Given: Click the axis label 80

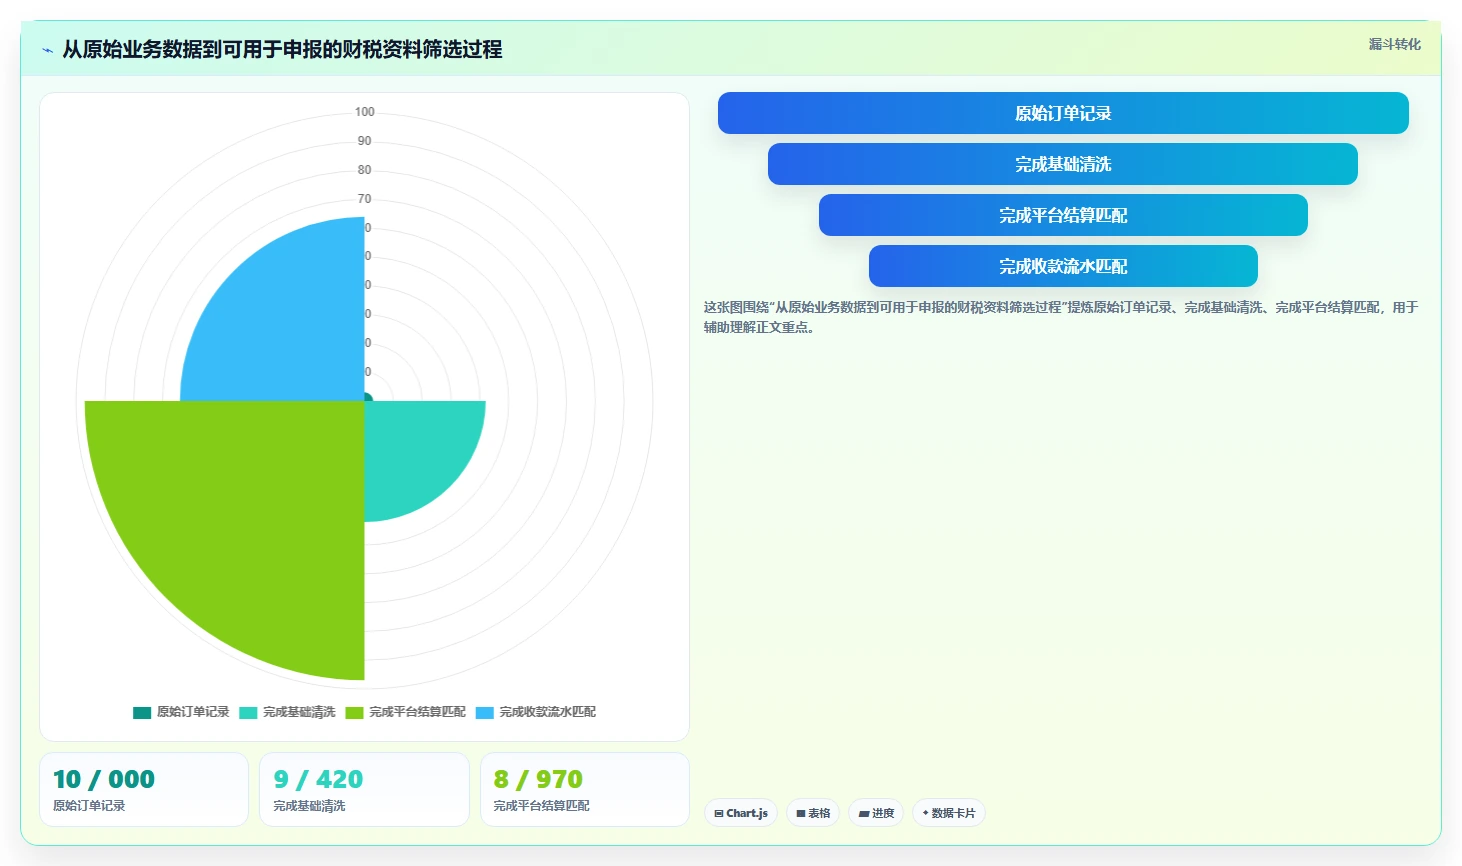Looking at the screenshot, I should coord(364,170).
